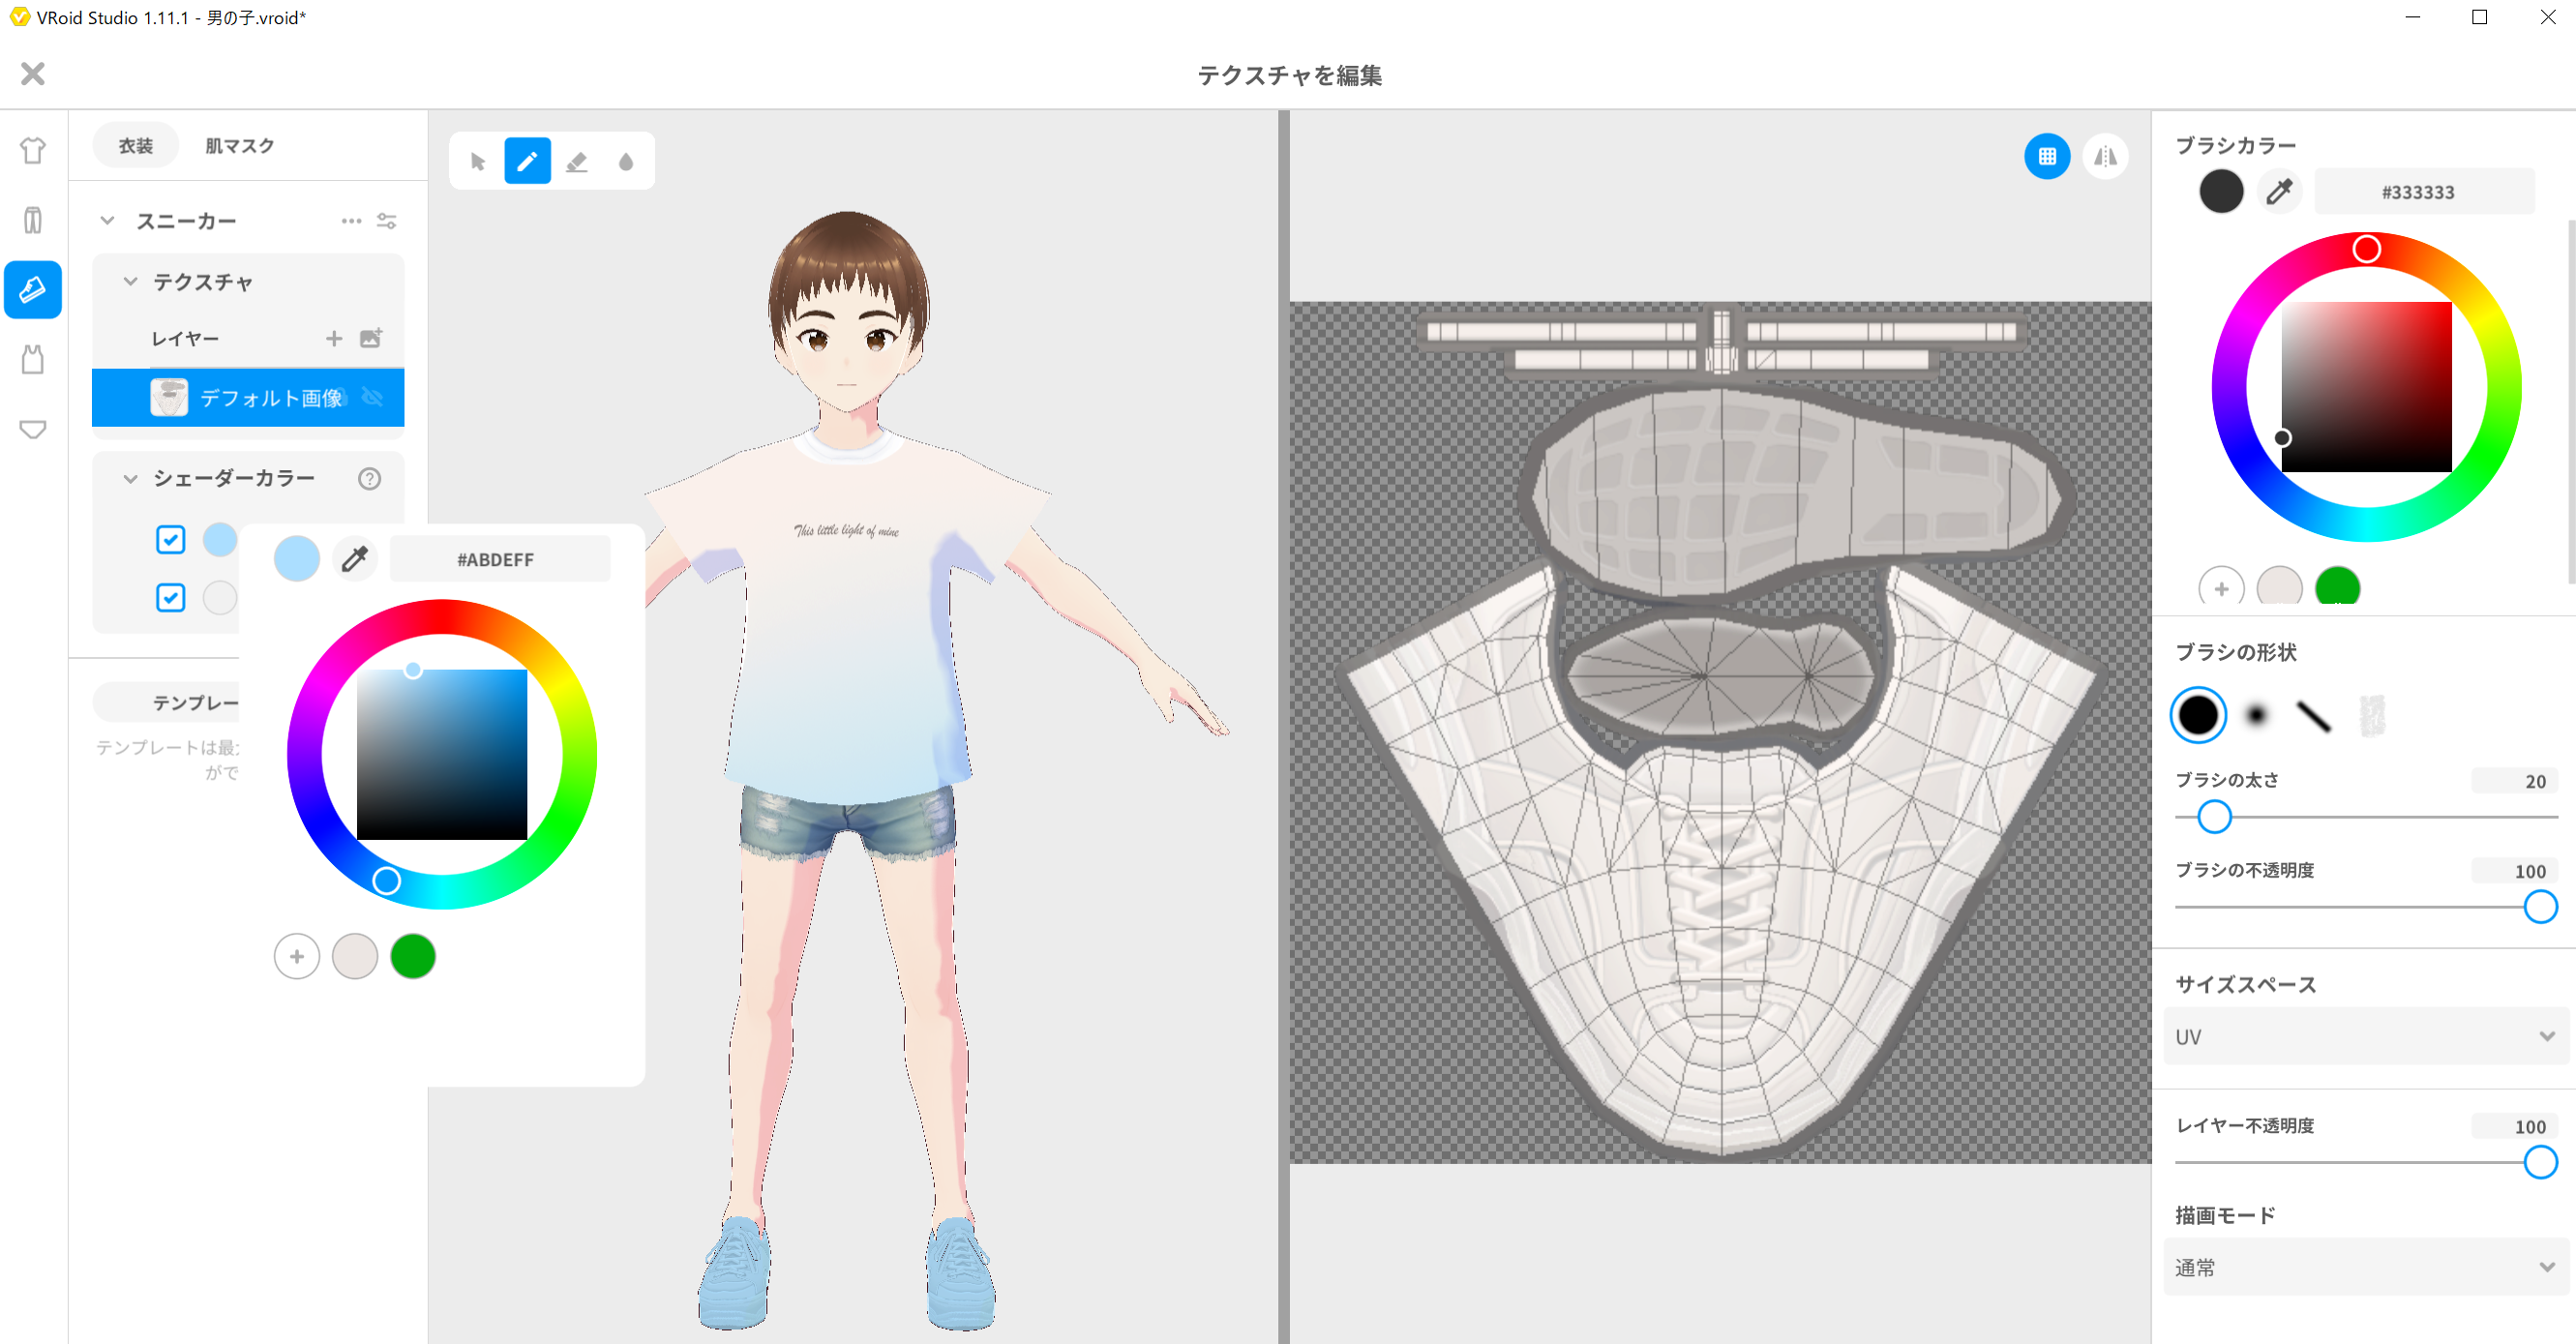Click the #ABDEFF hex color field

click(x=498, y=560)
